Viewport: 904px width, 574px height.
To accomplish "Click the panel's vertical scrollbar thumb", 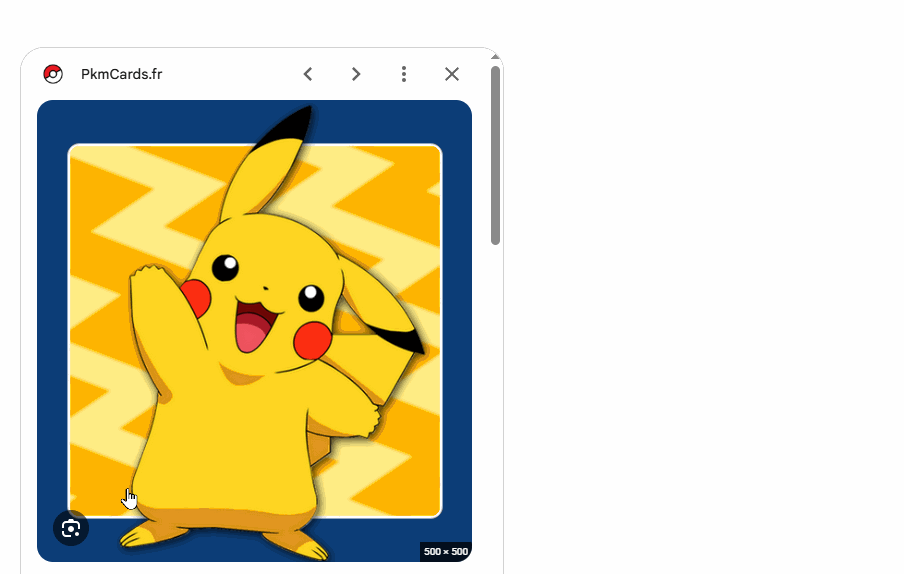I will [495, 156].
